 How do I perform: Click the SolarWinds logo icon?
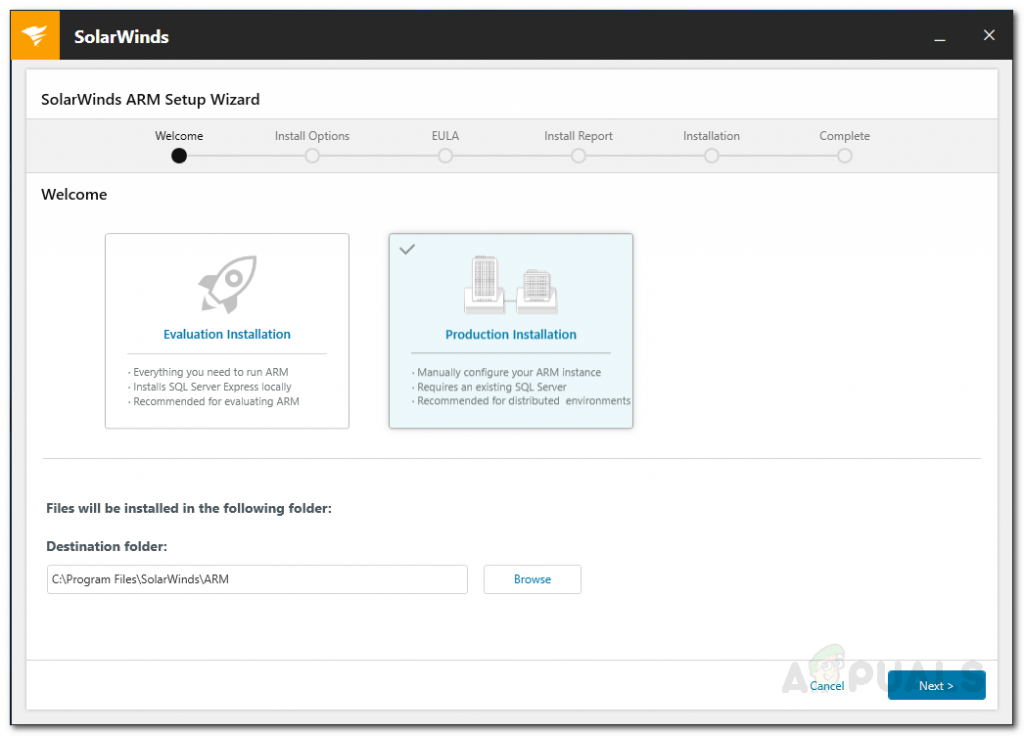point(34,34)
